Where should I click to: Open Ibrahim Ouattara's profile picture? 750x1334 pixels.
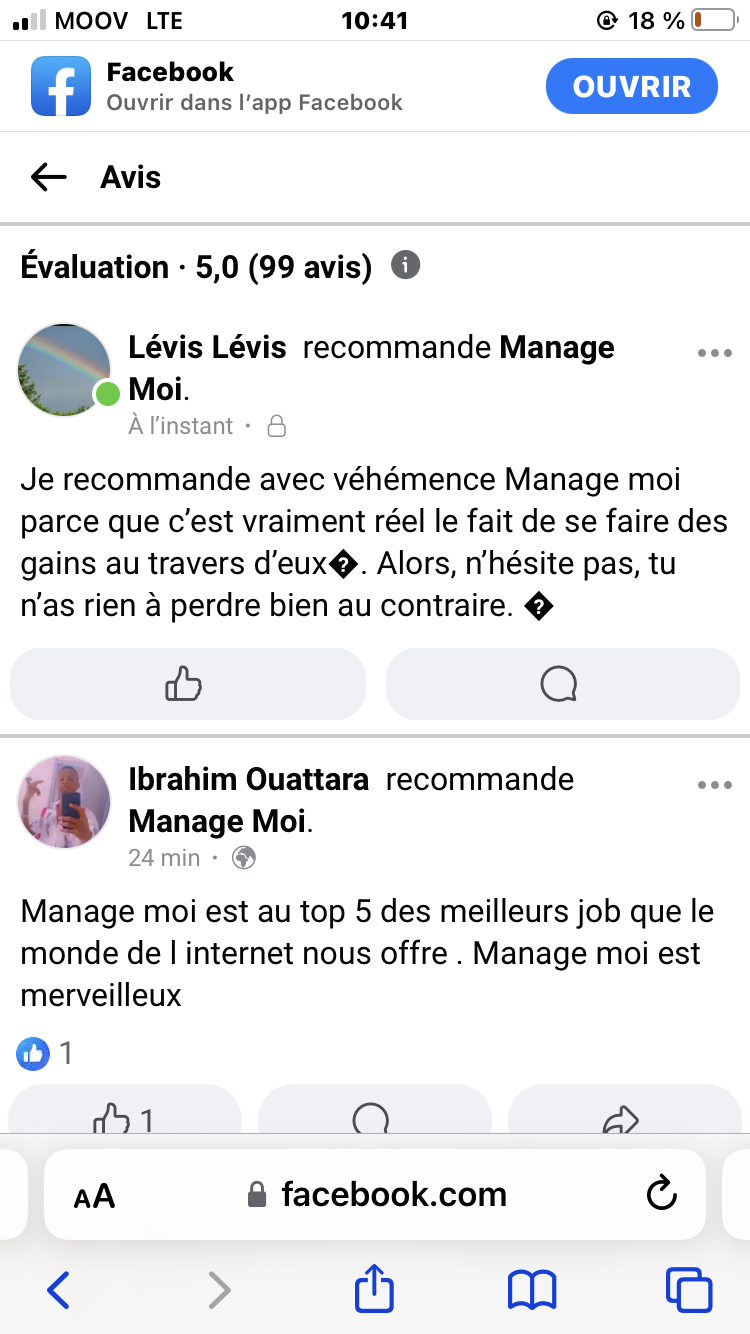65,801
